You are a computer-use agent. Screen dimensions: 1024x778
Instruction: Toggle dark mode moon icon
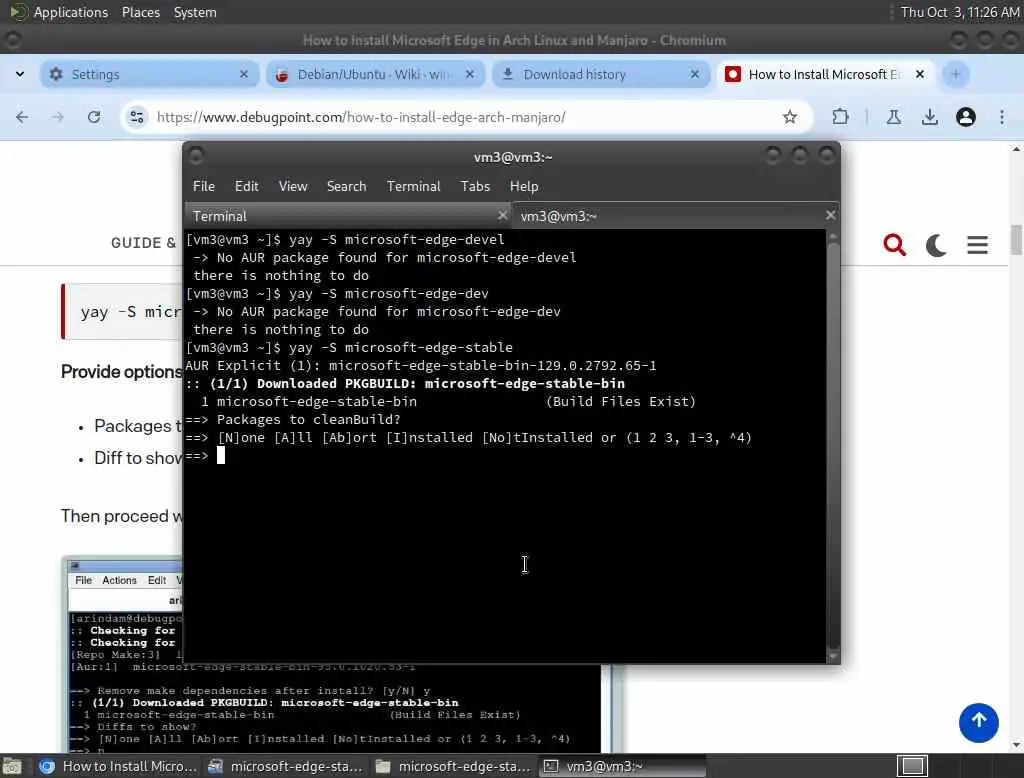click(936, 245)
